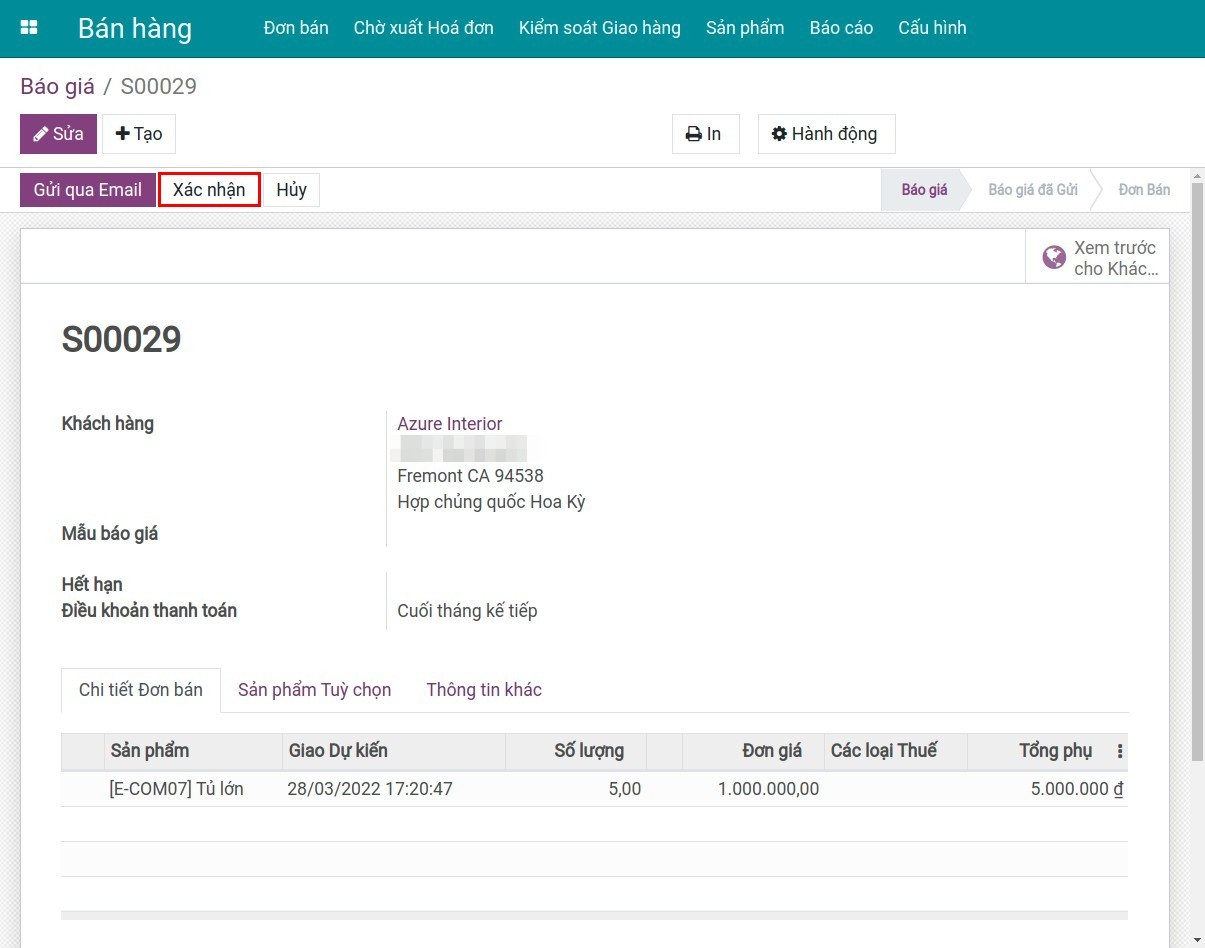Open the Azure Interior customer link
The image size is (1205, 948).
point(450,424)
